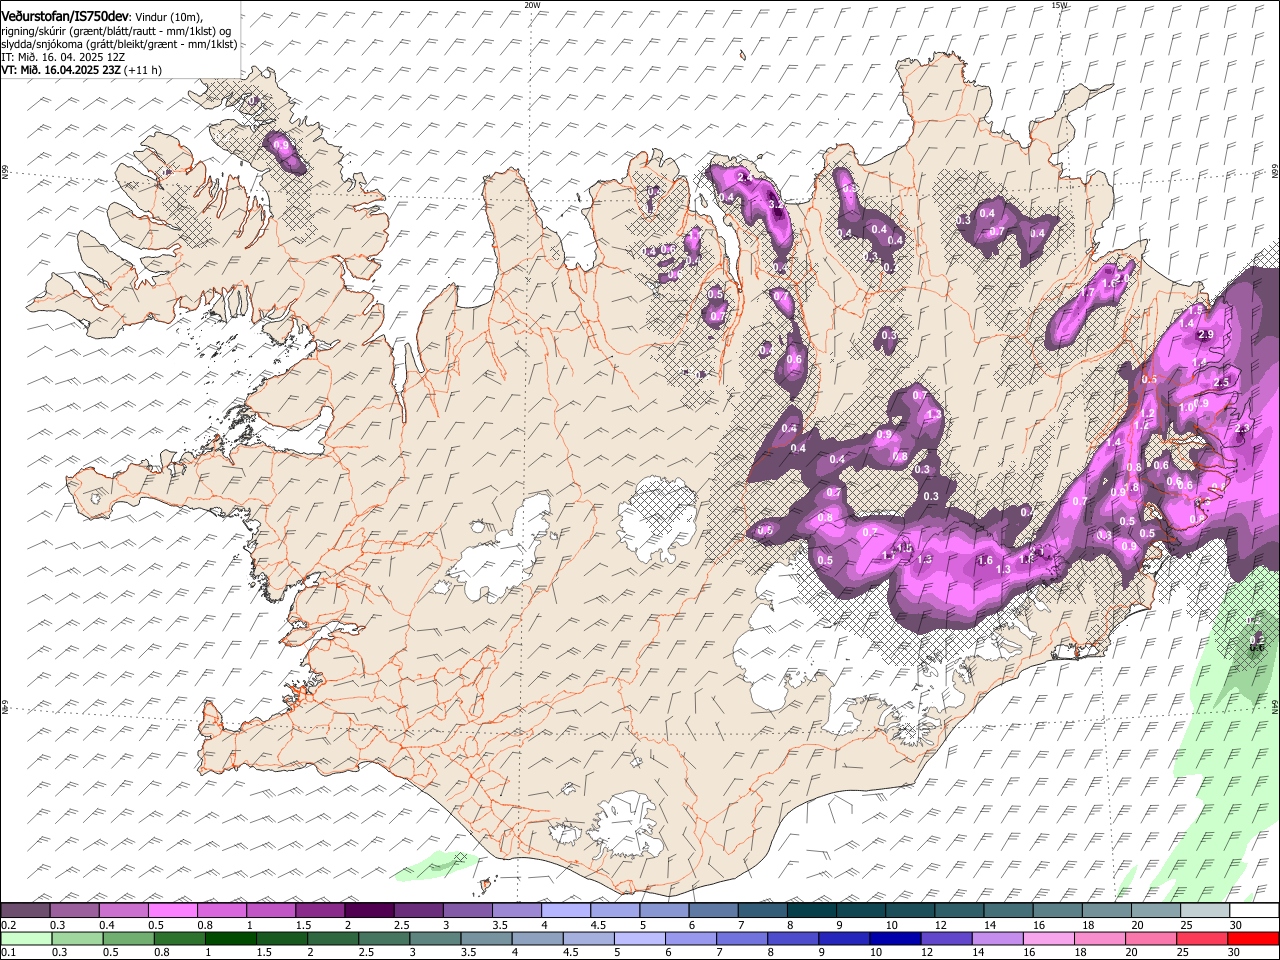The height and width of the screenshot is (960, 1280).
Task: Select the lower legend swatch between 0.8 and 1
Action: [179, 938]
